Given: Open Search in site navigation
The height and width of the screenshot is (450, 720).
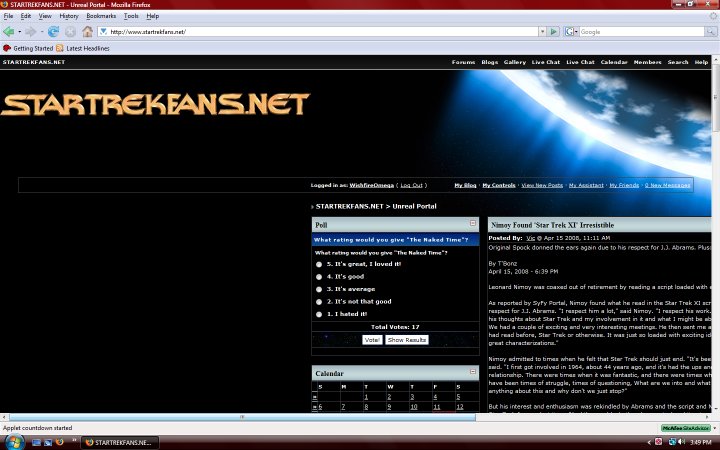Looking at the screenshot, I should [x=678, y=62].
